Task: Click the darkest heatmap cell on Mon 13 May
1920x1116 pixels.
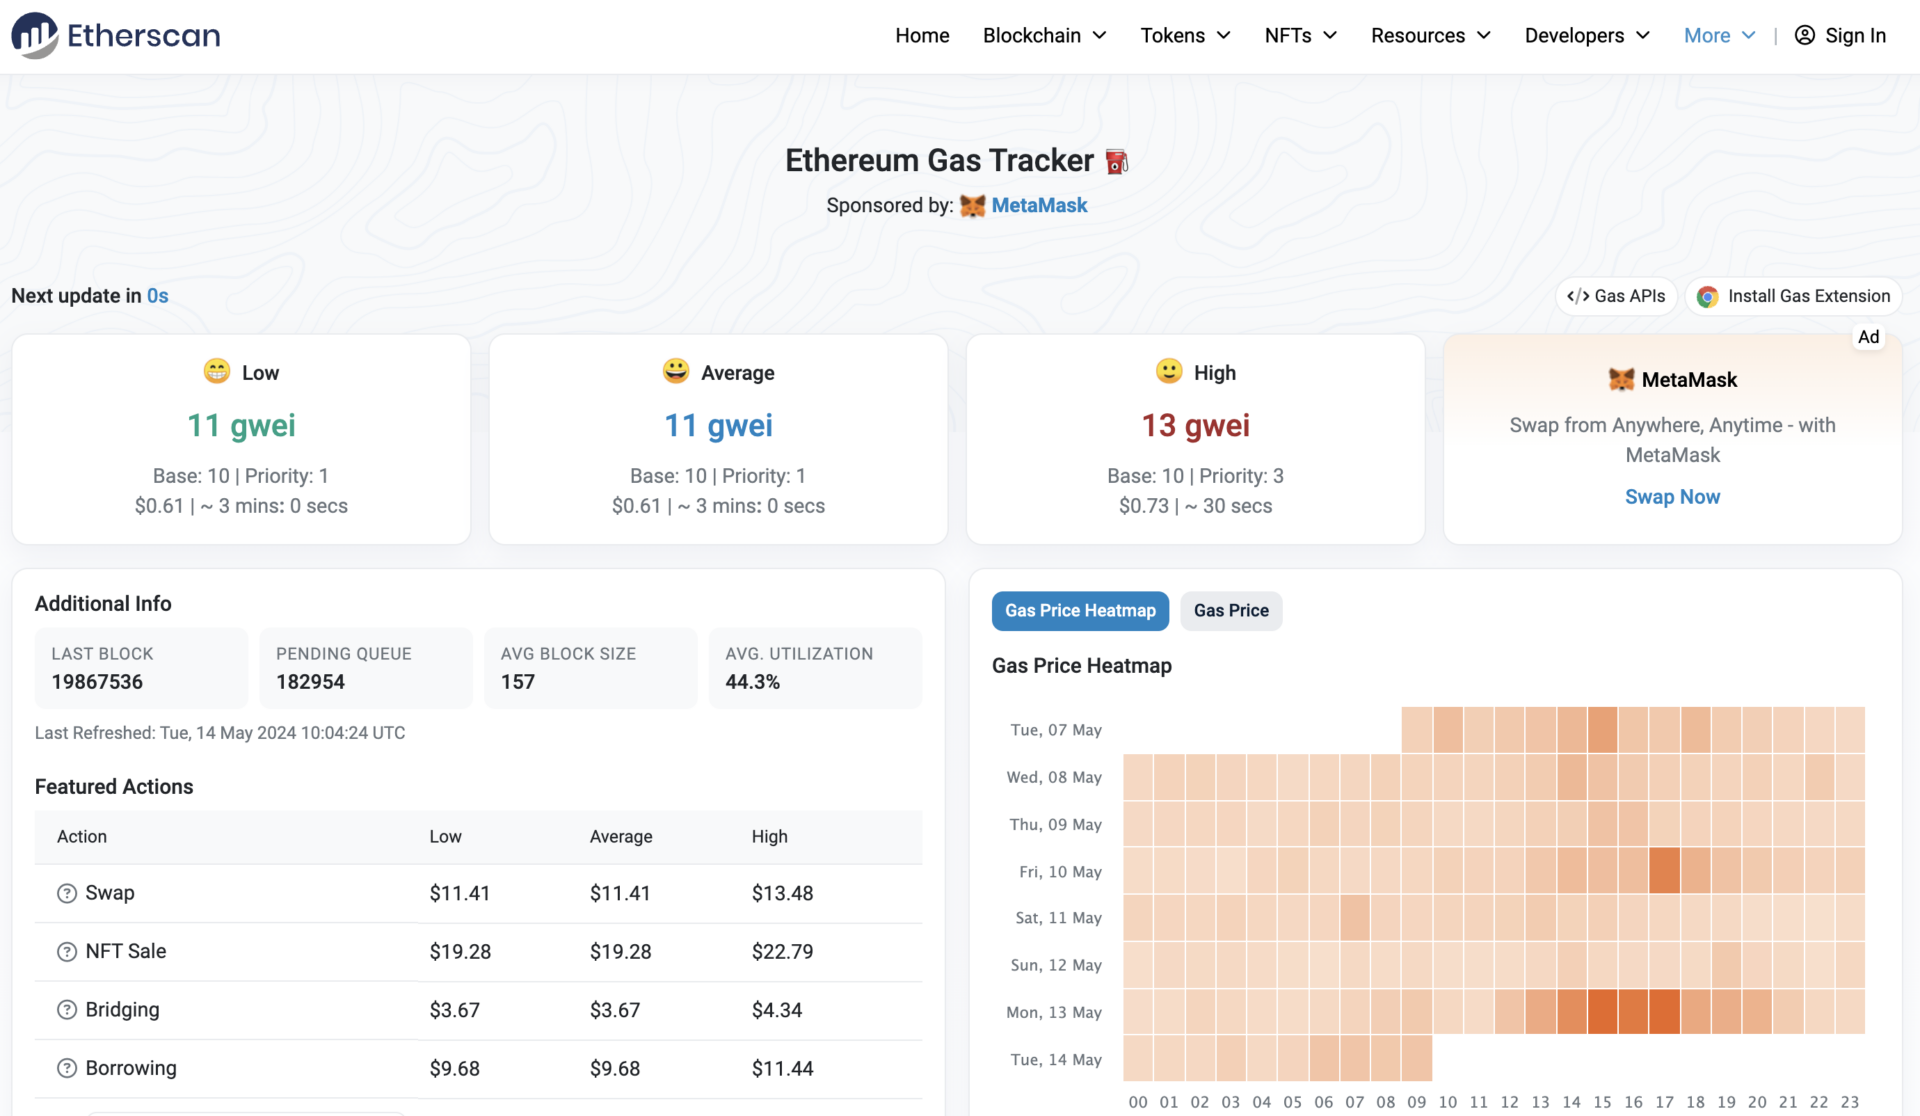Action: tap(1665, 1012)
